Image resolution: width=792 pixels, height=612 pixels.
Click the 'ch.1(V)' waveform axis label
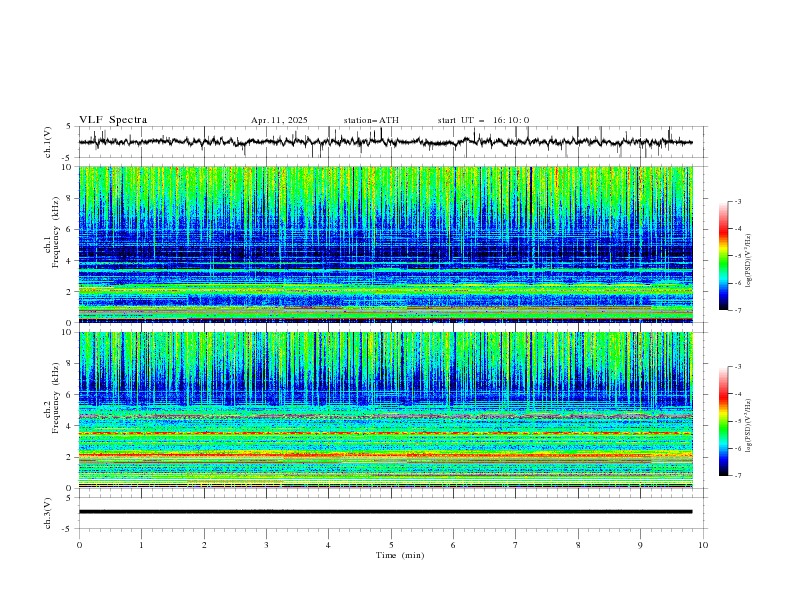(48, 142)
